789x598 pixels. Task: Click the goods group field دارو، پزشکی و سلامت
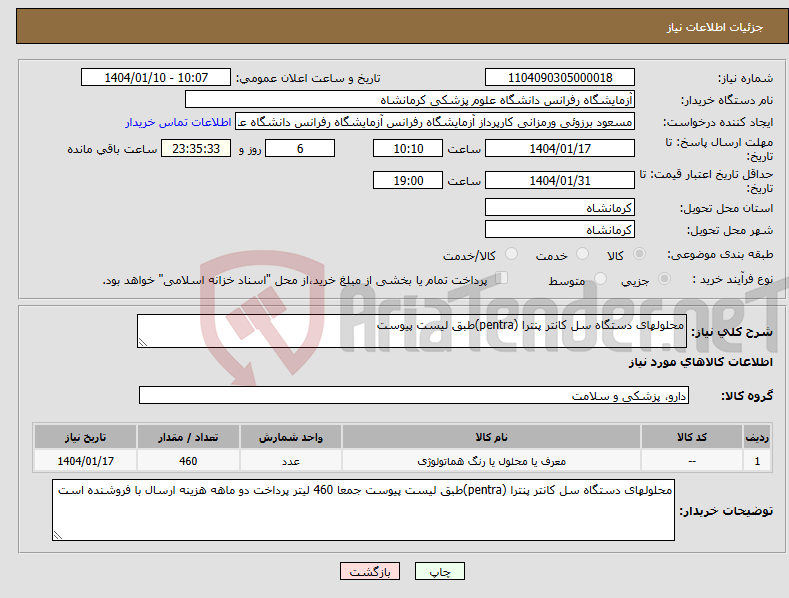pos(414,395)
